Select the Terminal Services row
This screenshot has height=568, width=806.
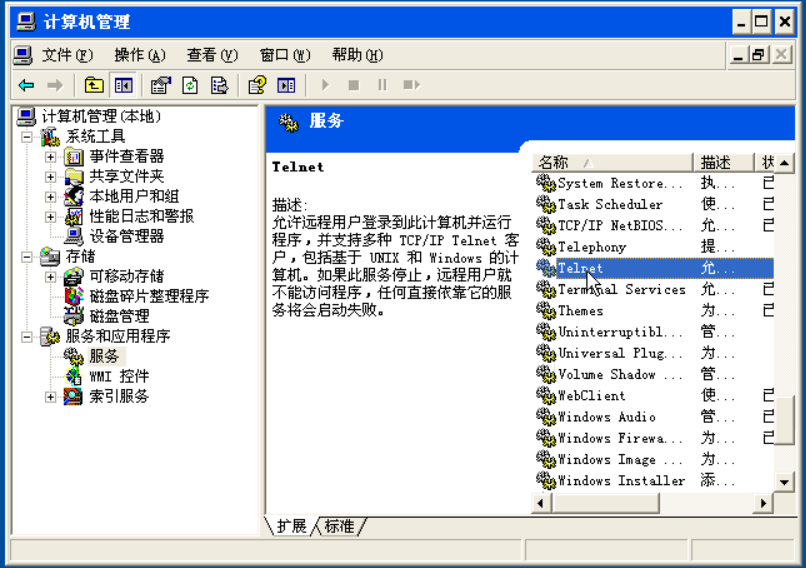click(x=653, y=289)
